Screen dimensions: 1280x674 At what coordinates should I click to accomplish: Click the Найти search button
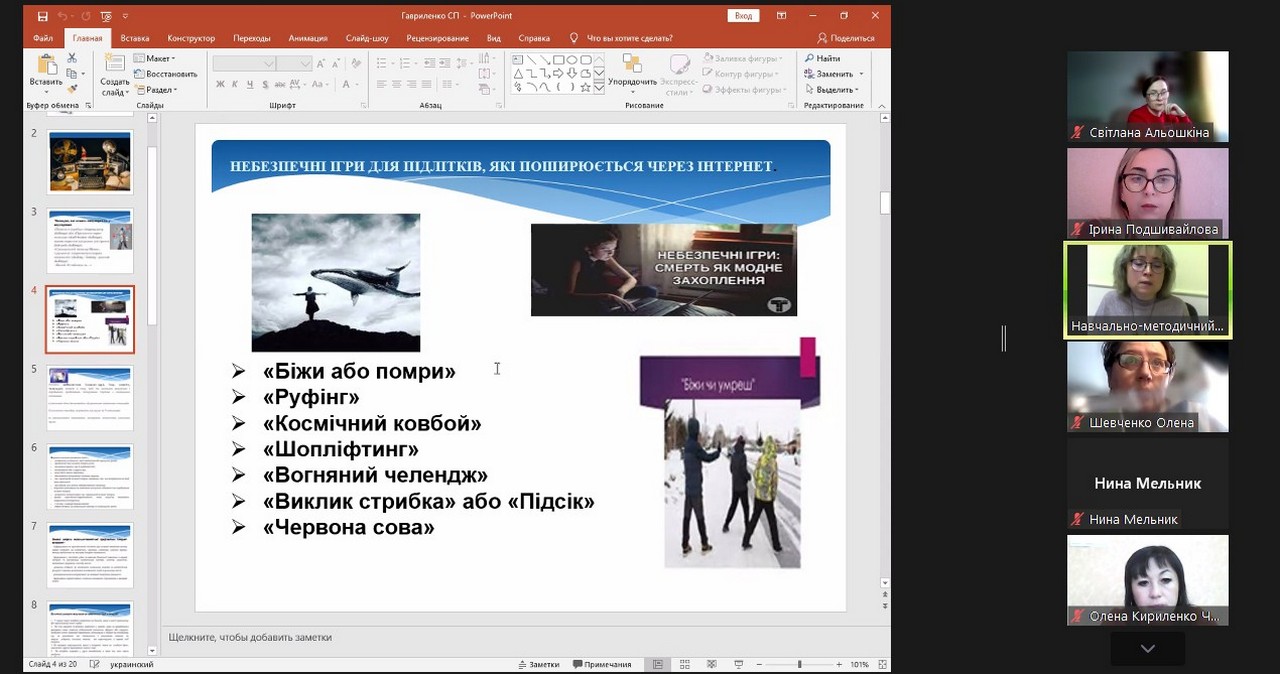[x=823, y=59]
